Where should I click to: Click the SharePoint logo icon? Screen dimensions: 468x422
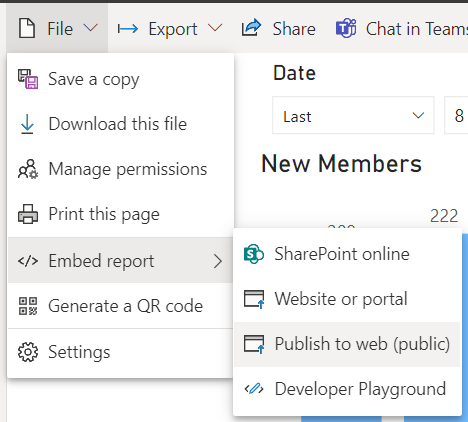tap(254, 254)
